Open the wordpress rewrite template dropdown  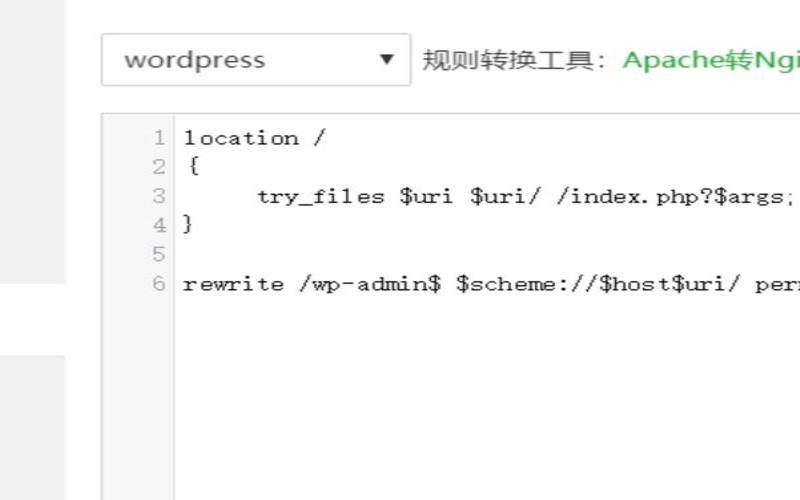[x=240, y=60]
